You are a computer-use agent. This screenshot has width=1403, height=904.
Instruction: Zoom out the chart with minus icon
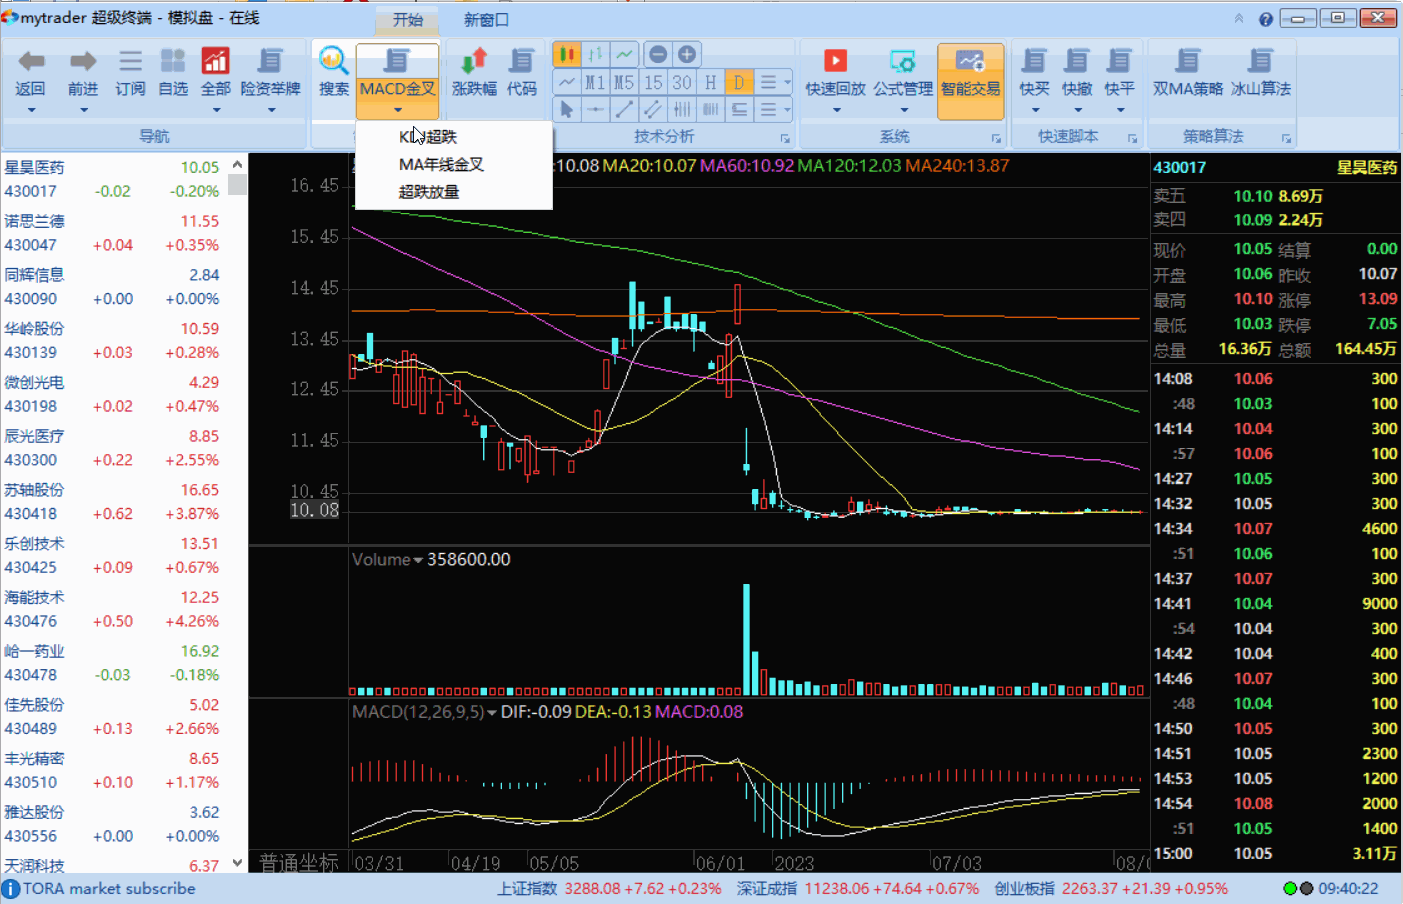pyautogui.click(x=658, y=54)
